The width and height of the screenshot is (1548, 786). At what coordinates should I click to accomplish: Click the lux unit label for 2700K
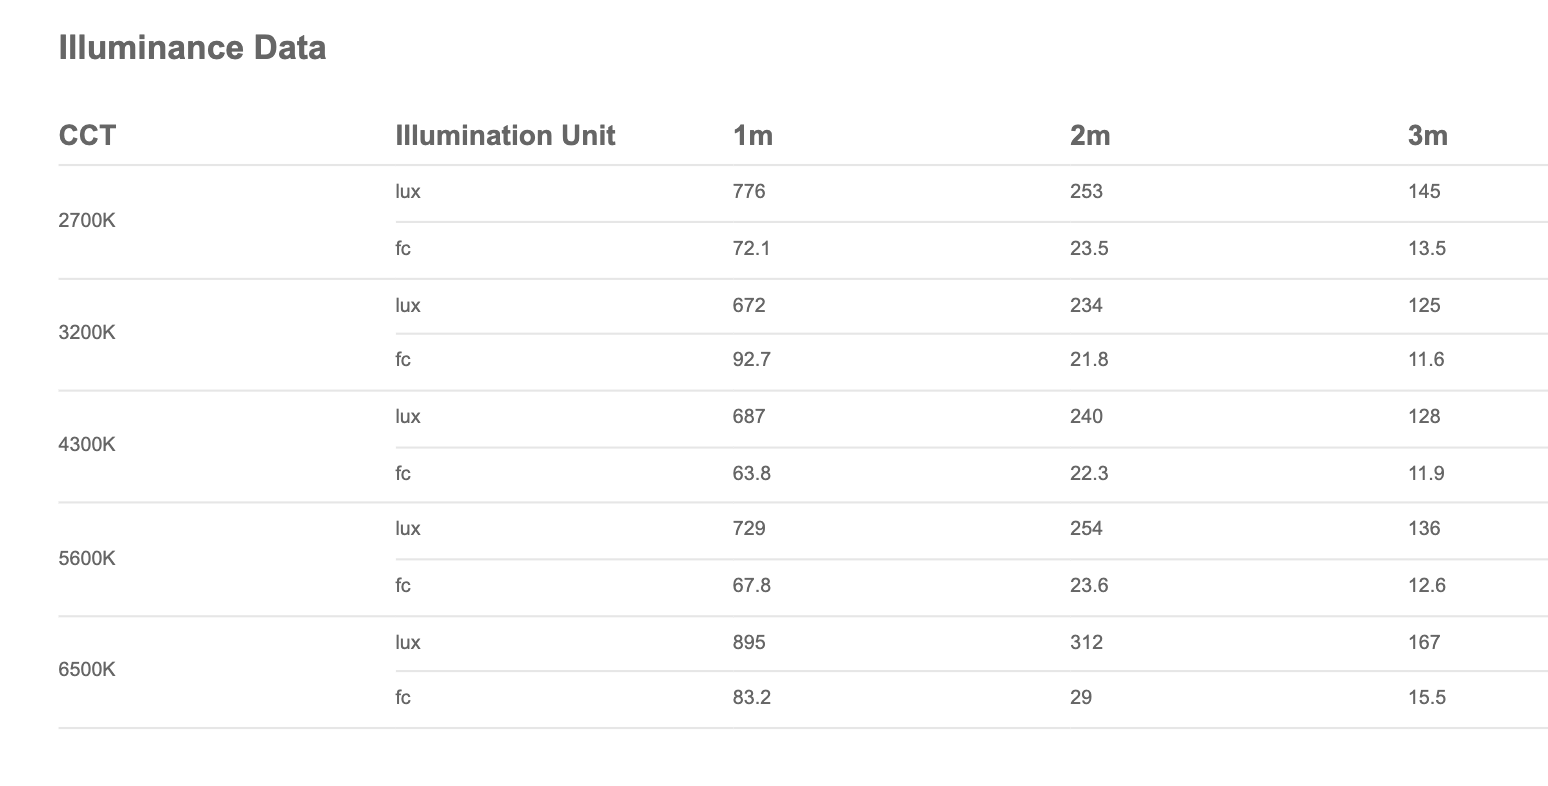[408, 191]
